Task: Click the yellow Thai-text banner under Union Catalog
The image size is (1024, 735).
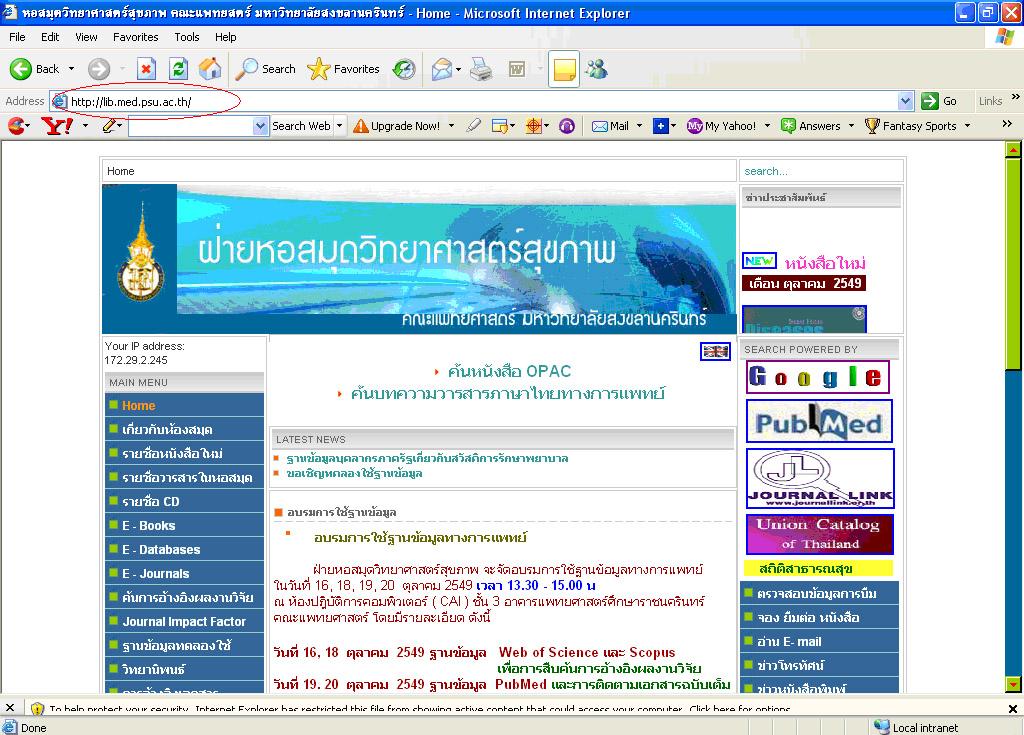Action: [x=818, y=568]
